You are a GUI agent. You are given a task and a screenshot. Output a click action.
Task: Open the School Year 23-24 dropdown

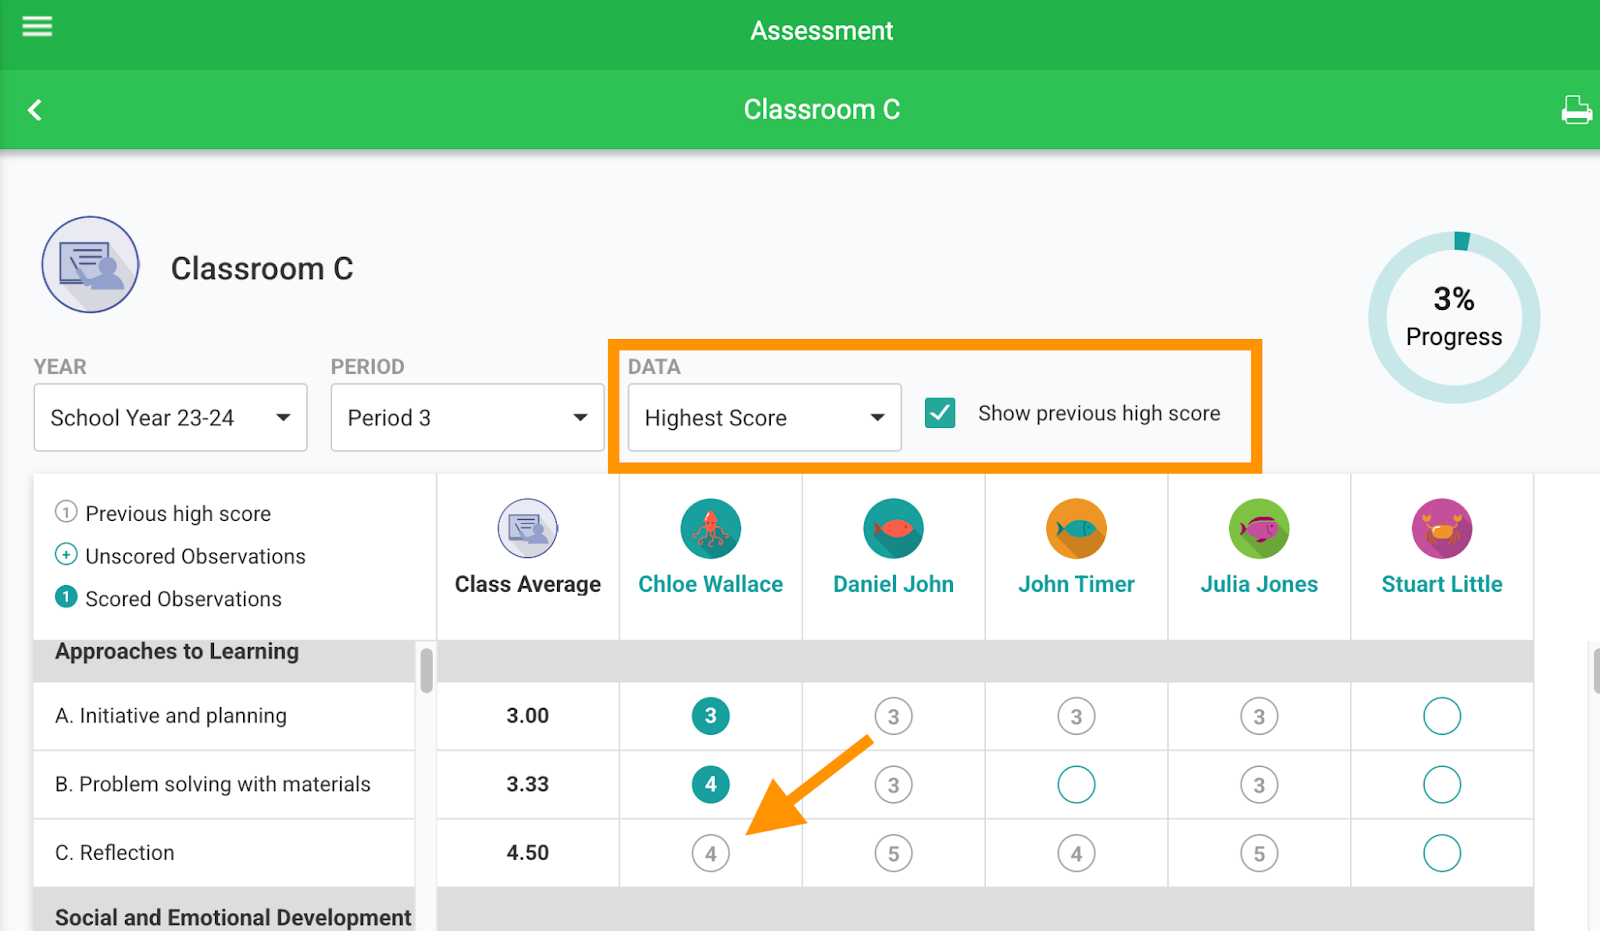(x=171, y=418)
